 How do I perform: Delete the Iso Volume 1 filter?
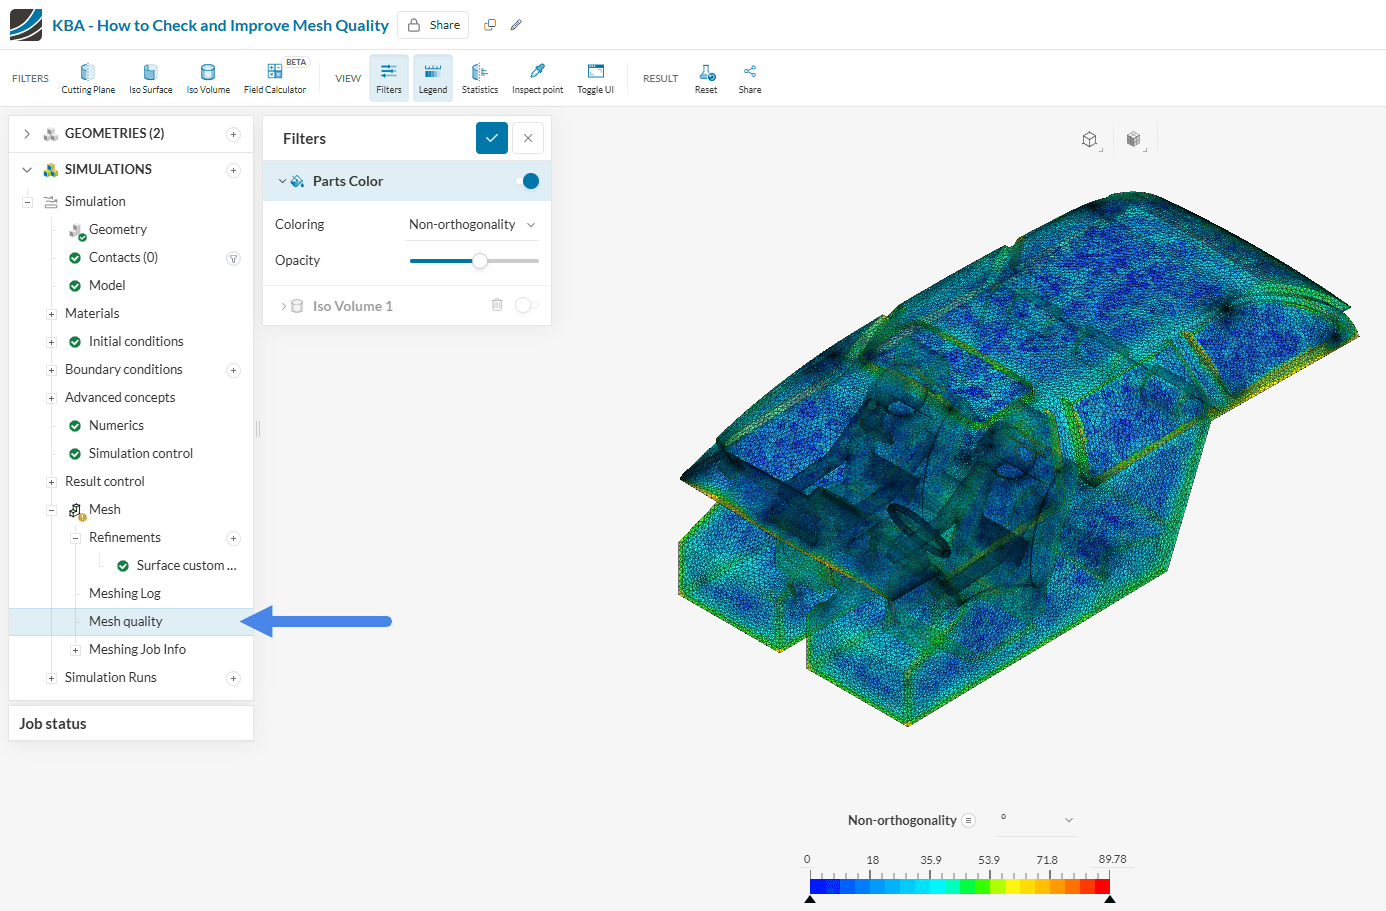(497, 305)
